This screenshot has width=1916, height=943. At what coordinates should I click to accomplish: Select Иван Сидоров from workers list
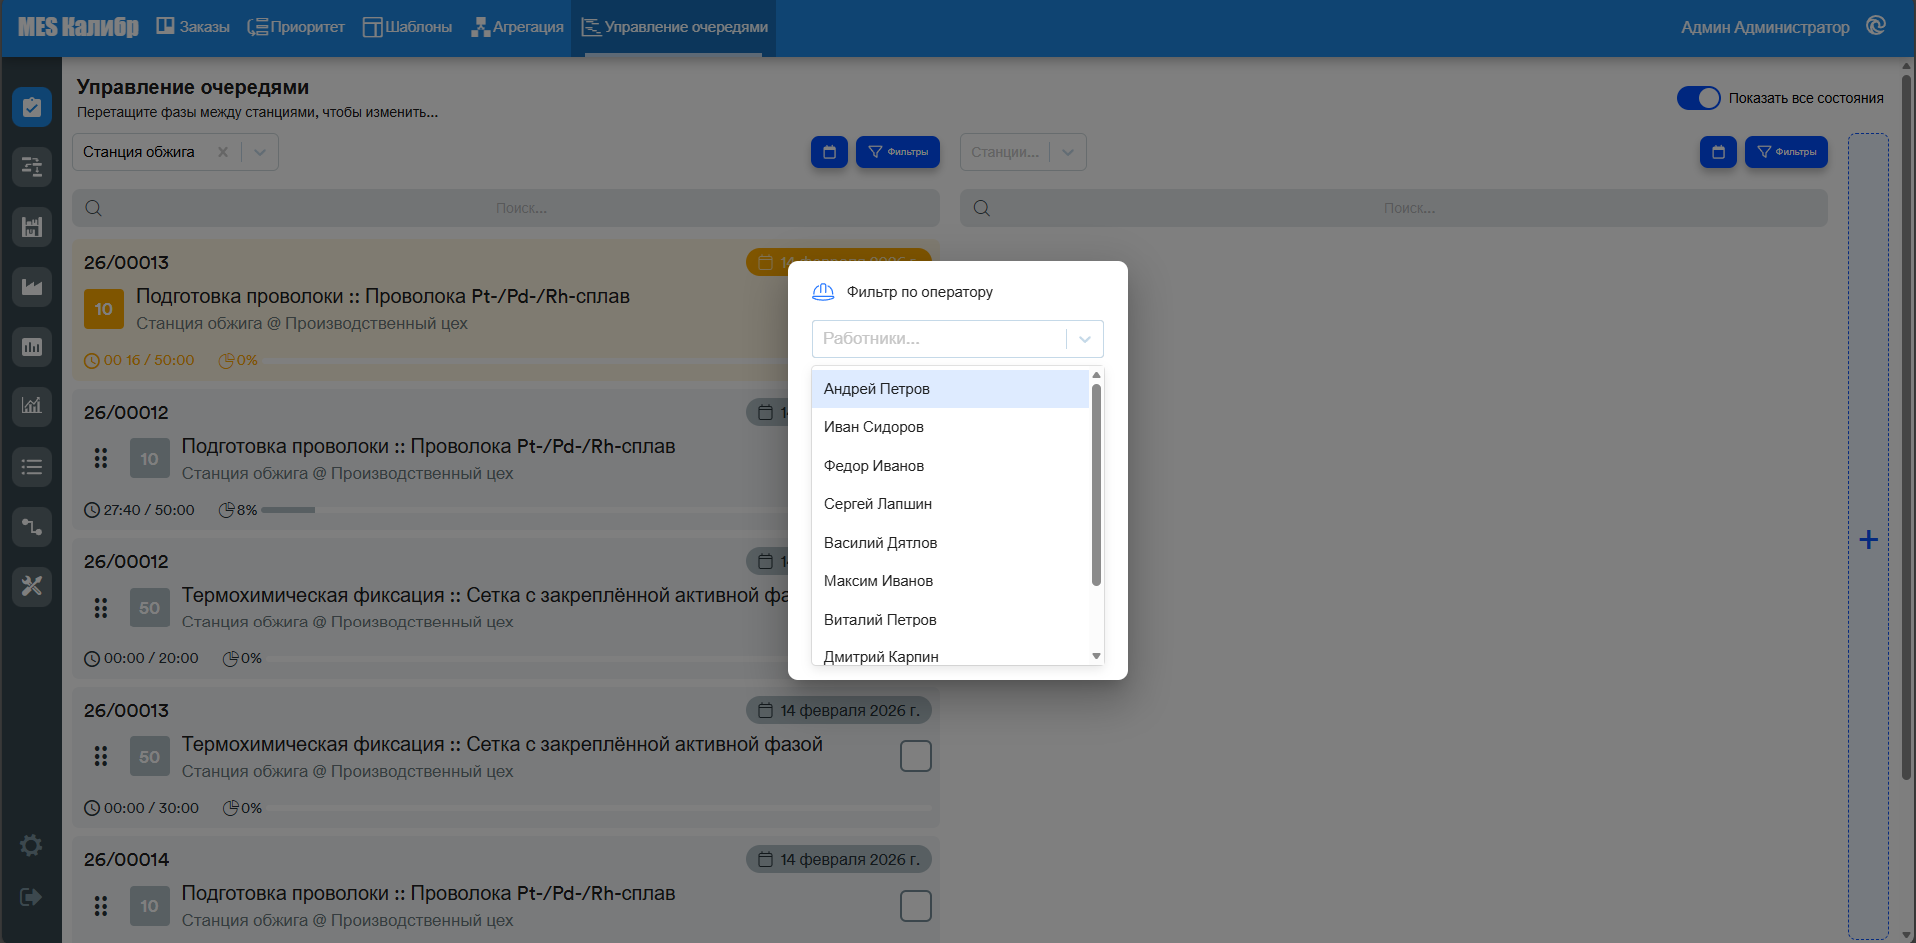pos(950,427)
